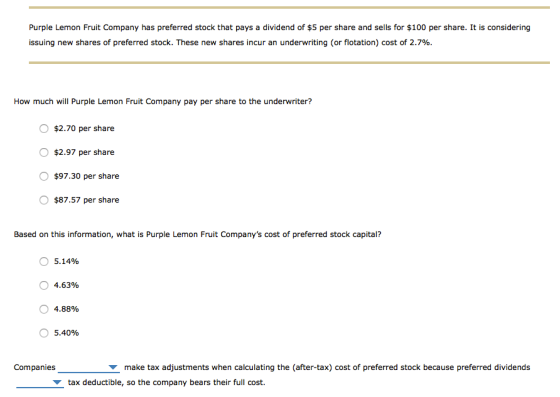The width and height of the screenshot is (560, 397).
Task: Click the line stating flotation cost of 2.7%
Action: (230, 42)
